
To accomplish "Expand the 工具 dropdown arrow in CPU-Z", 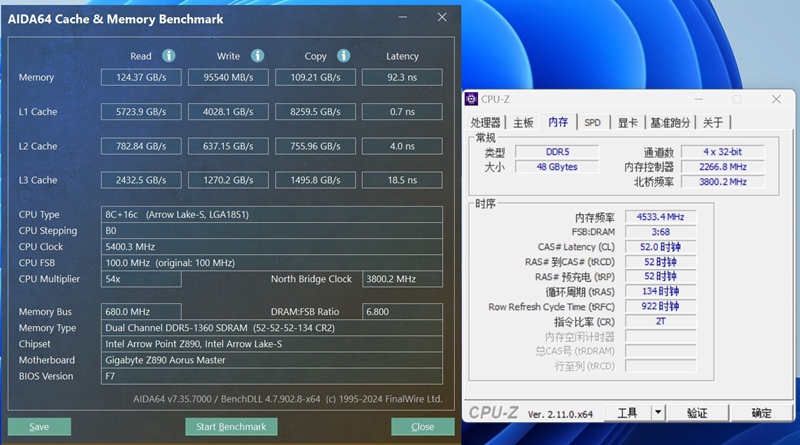I will 658,412.
